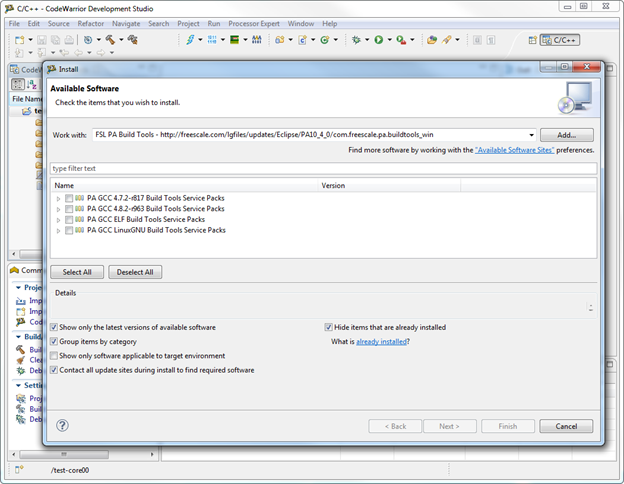Open the Project menu
This screenshot has width=624, height=484.
click(x=188, y=24)
